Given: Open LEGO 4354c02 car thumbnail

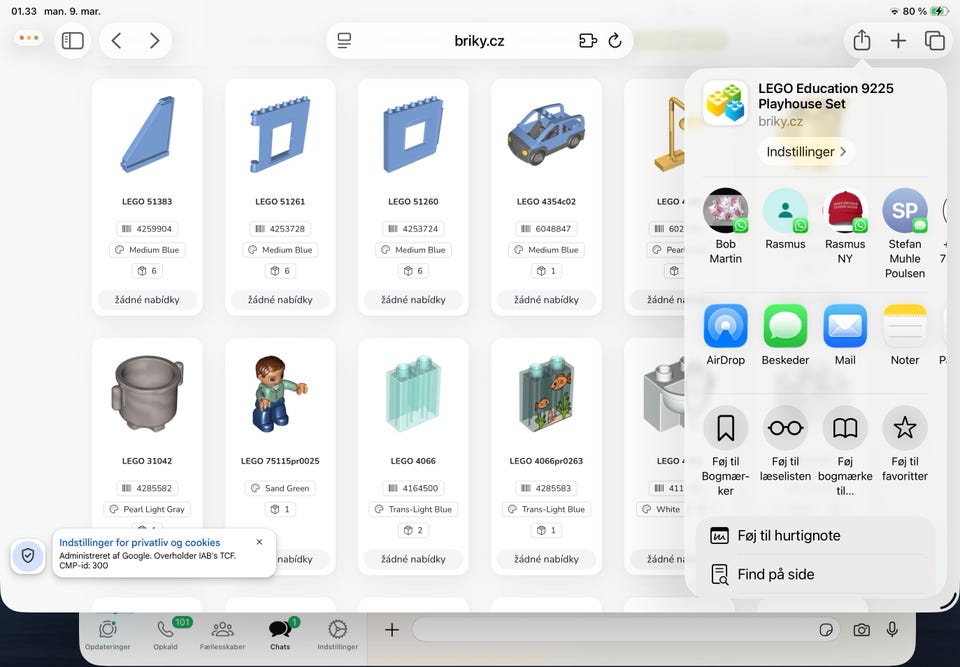Looking at the screenshot, I should click(x=546, y=135).
